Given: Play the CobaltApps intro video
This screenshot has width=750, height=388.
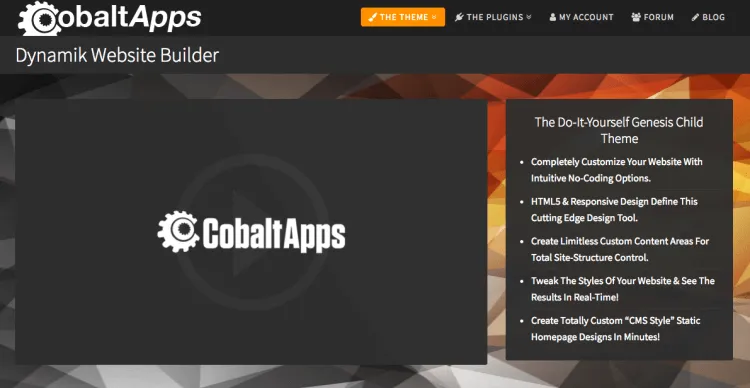Looking at the screenshot, I should tap(251, 232).
